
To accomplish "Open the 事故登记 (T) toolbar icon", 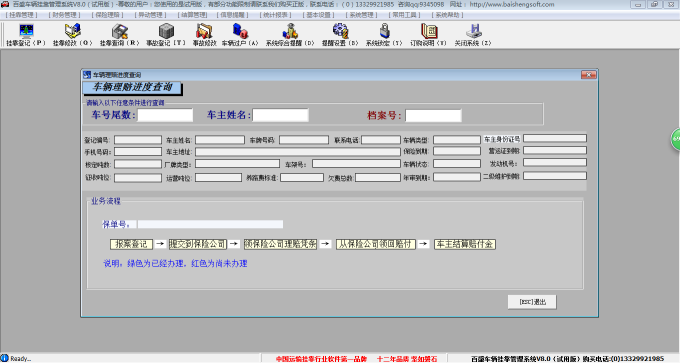I will [166, 35].
